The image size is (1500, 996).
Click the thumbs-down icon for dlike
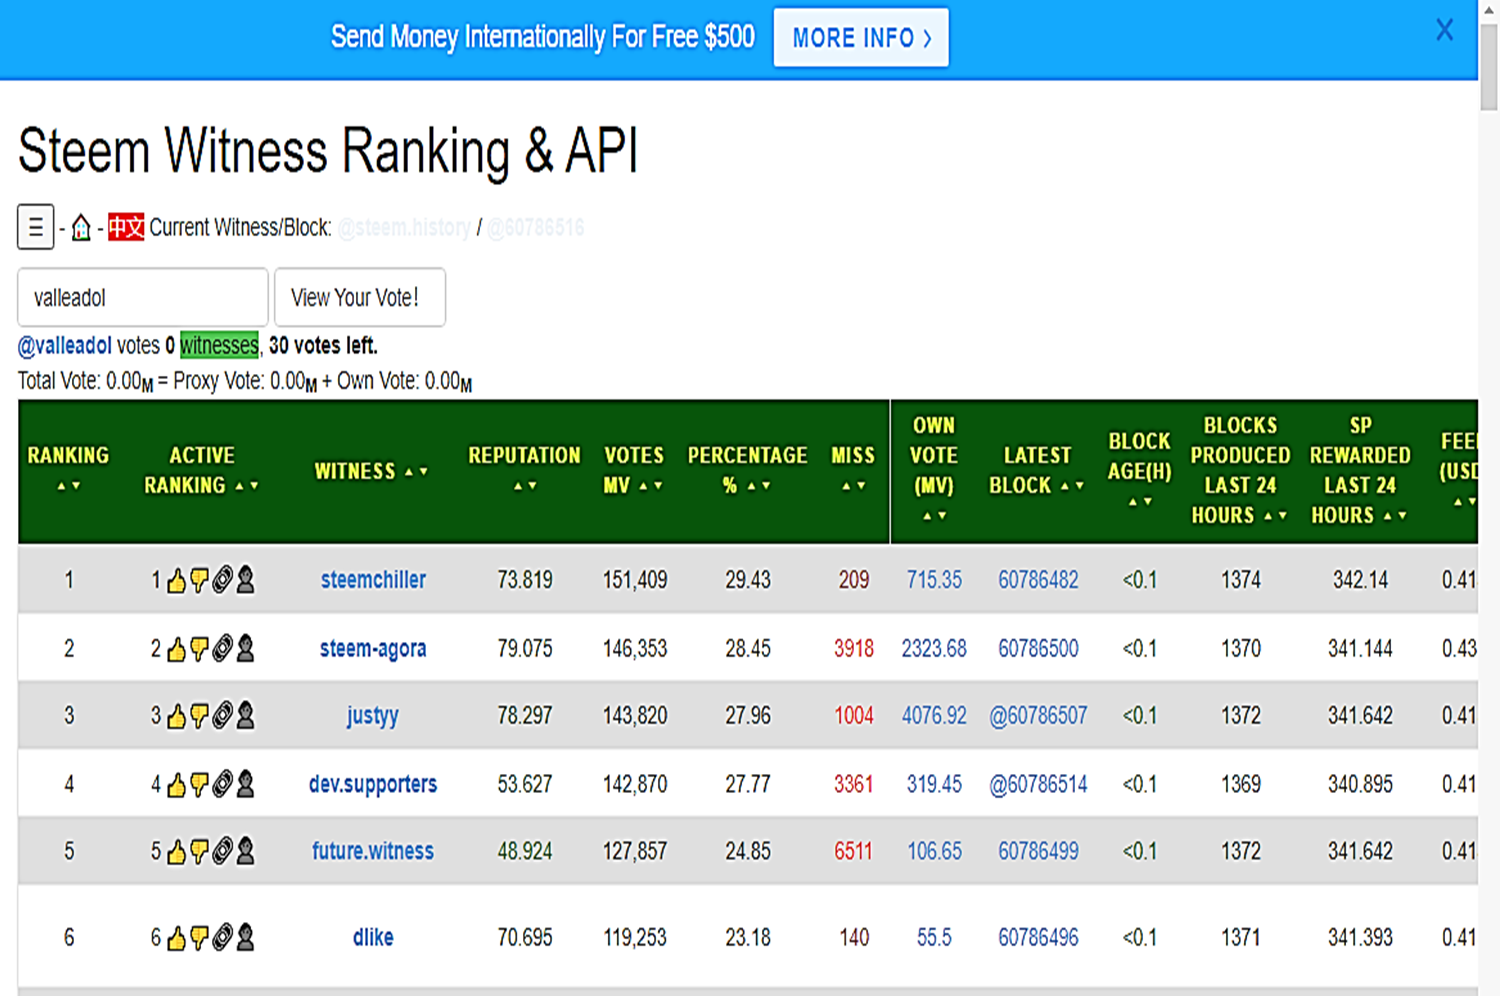click(x=199, y=938)
